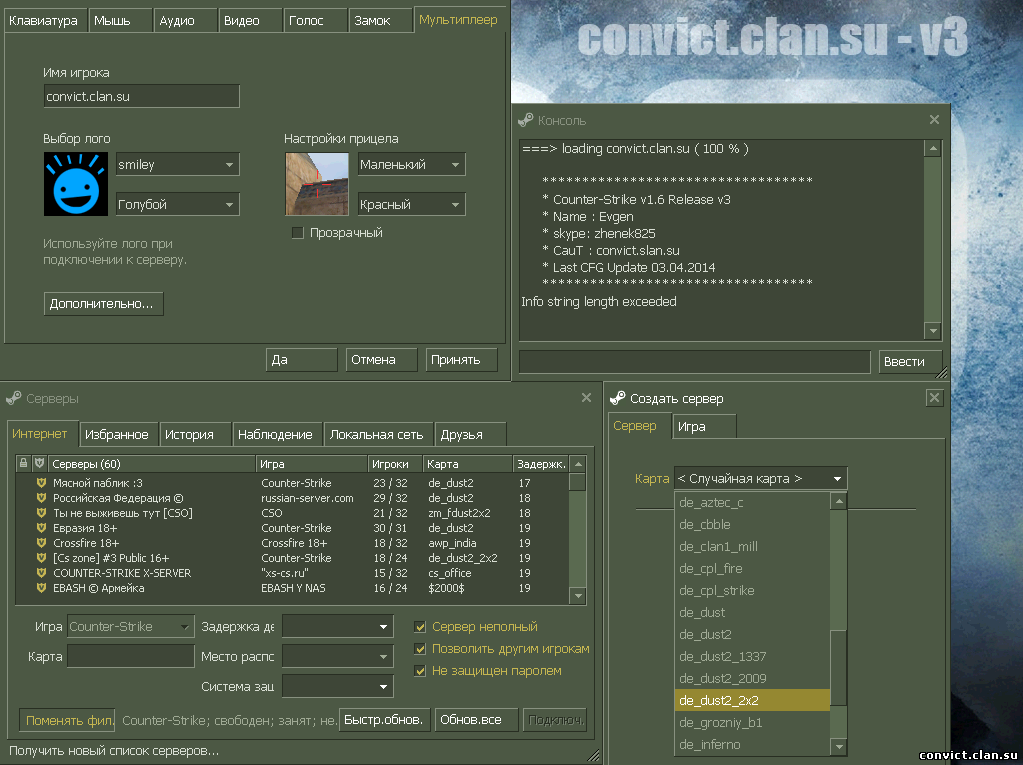Enable the Прозрачный crosshair checkbox

[298, 233]
